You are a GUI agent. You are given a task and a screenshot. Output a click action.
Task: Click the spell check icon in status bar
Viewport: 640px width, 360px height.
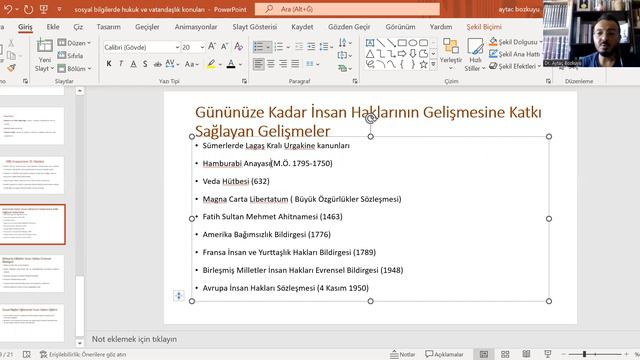pyautogui.click(x=27, y=354)
